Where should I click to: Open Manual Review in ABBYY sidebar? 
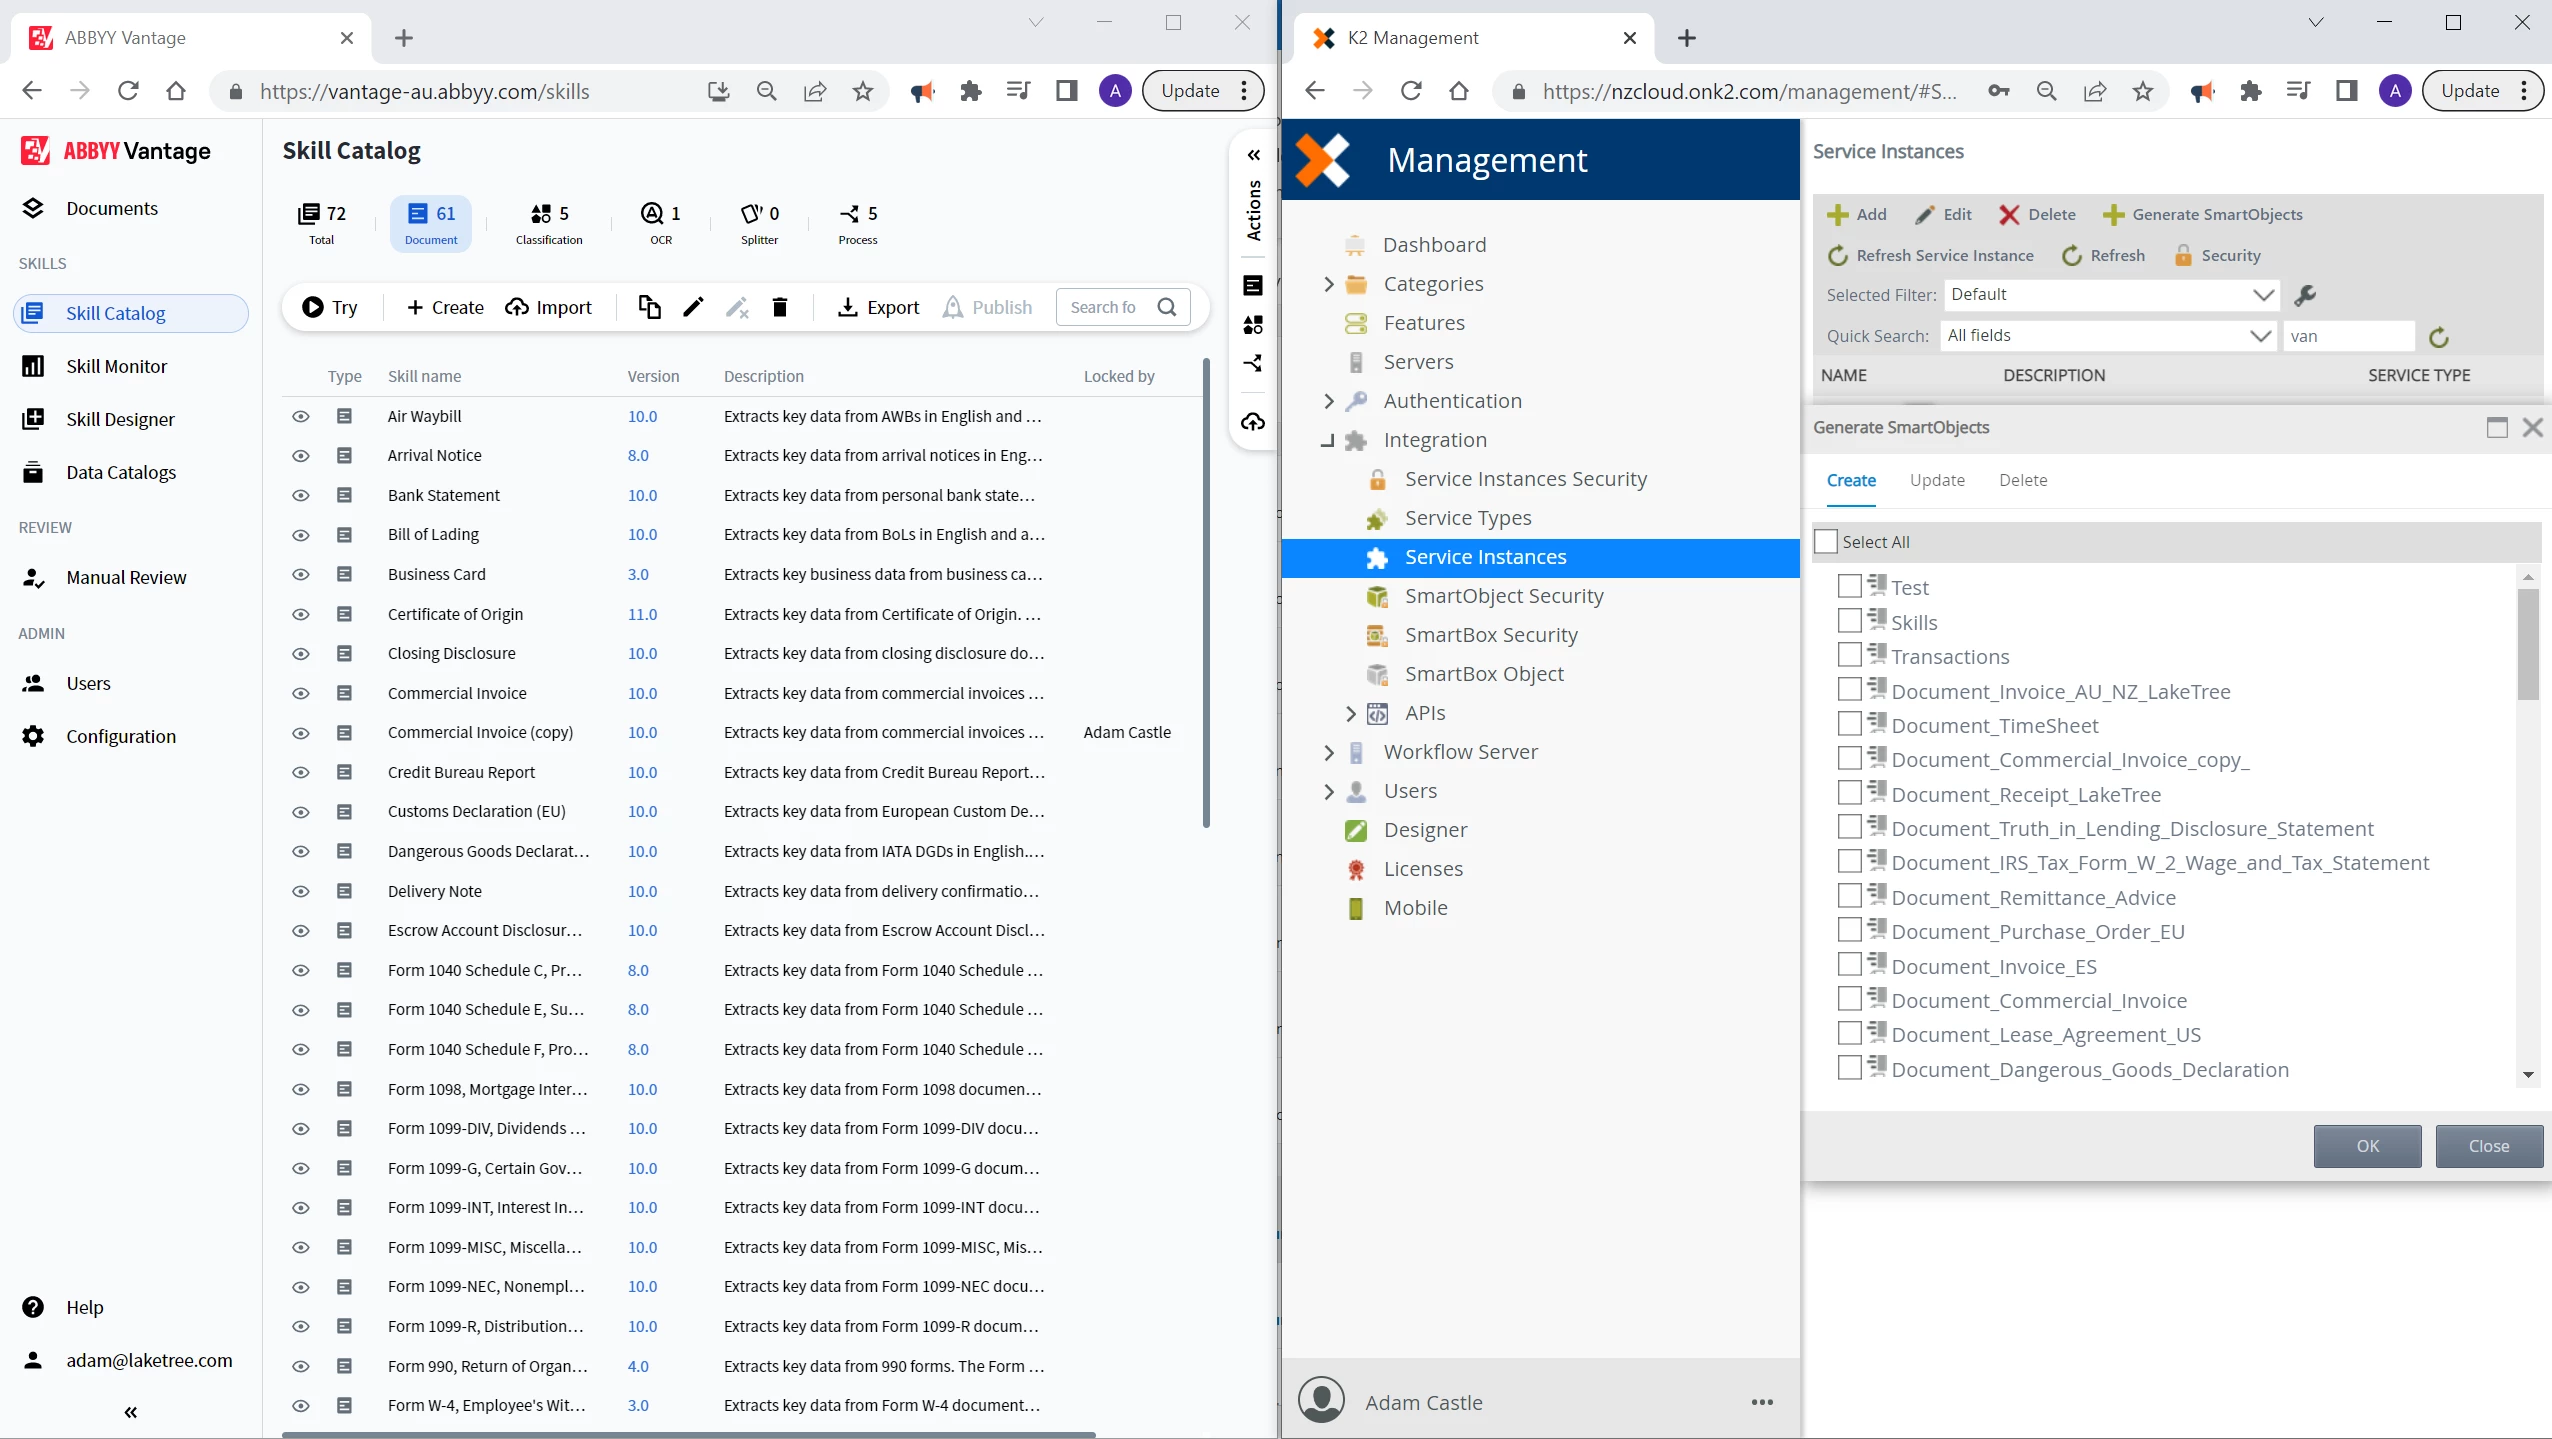click(x=126, y=577)
